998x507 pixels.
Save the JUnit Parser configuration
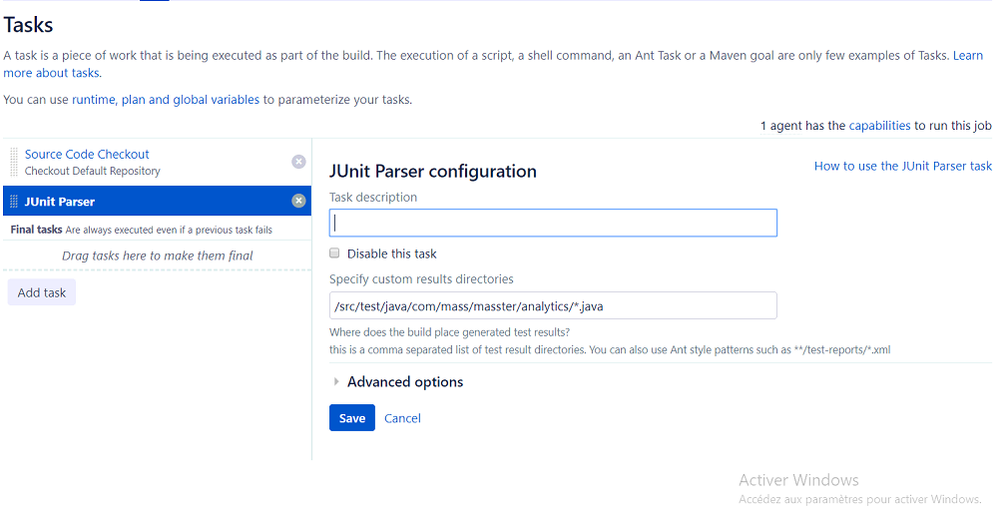click(352, 418)
